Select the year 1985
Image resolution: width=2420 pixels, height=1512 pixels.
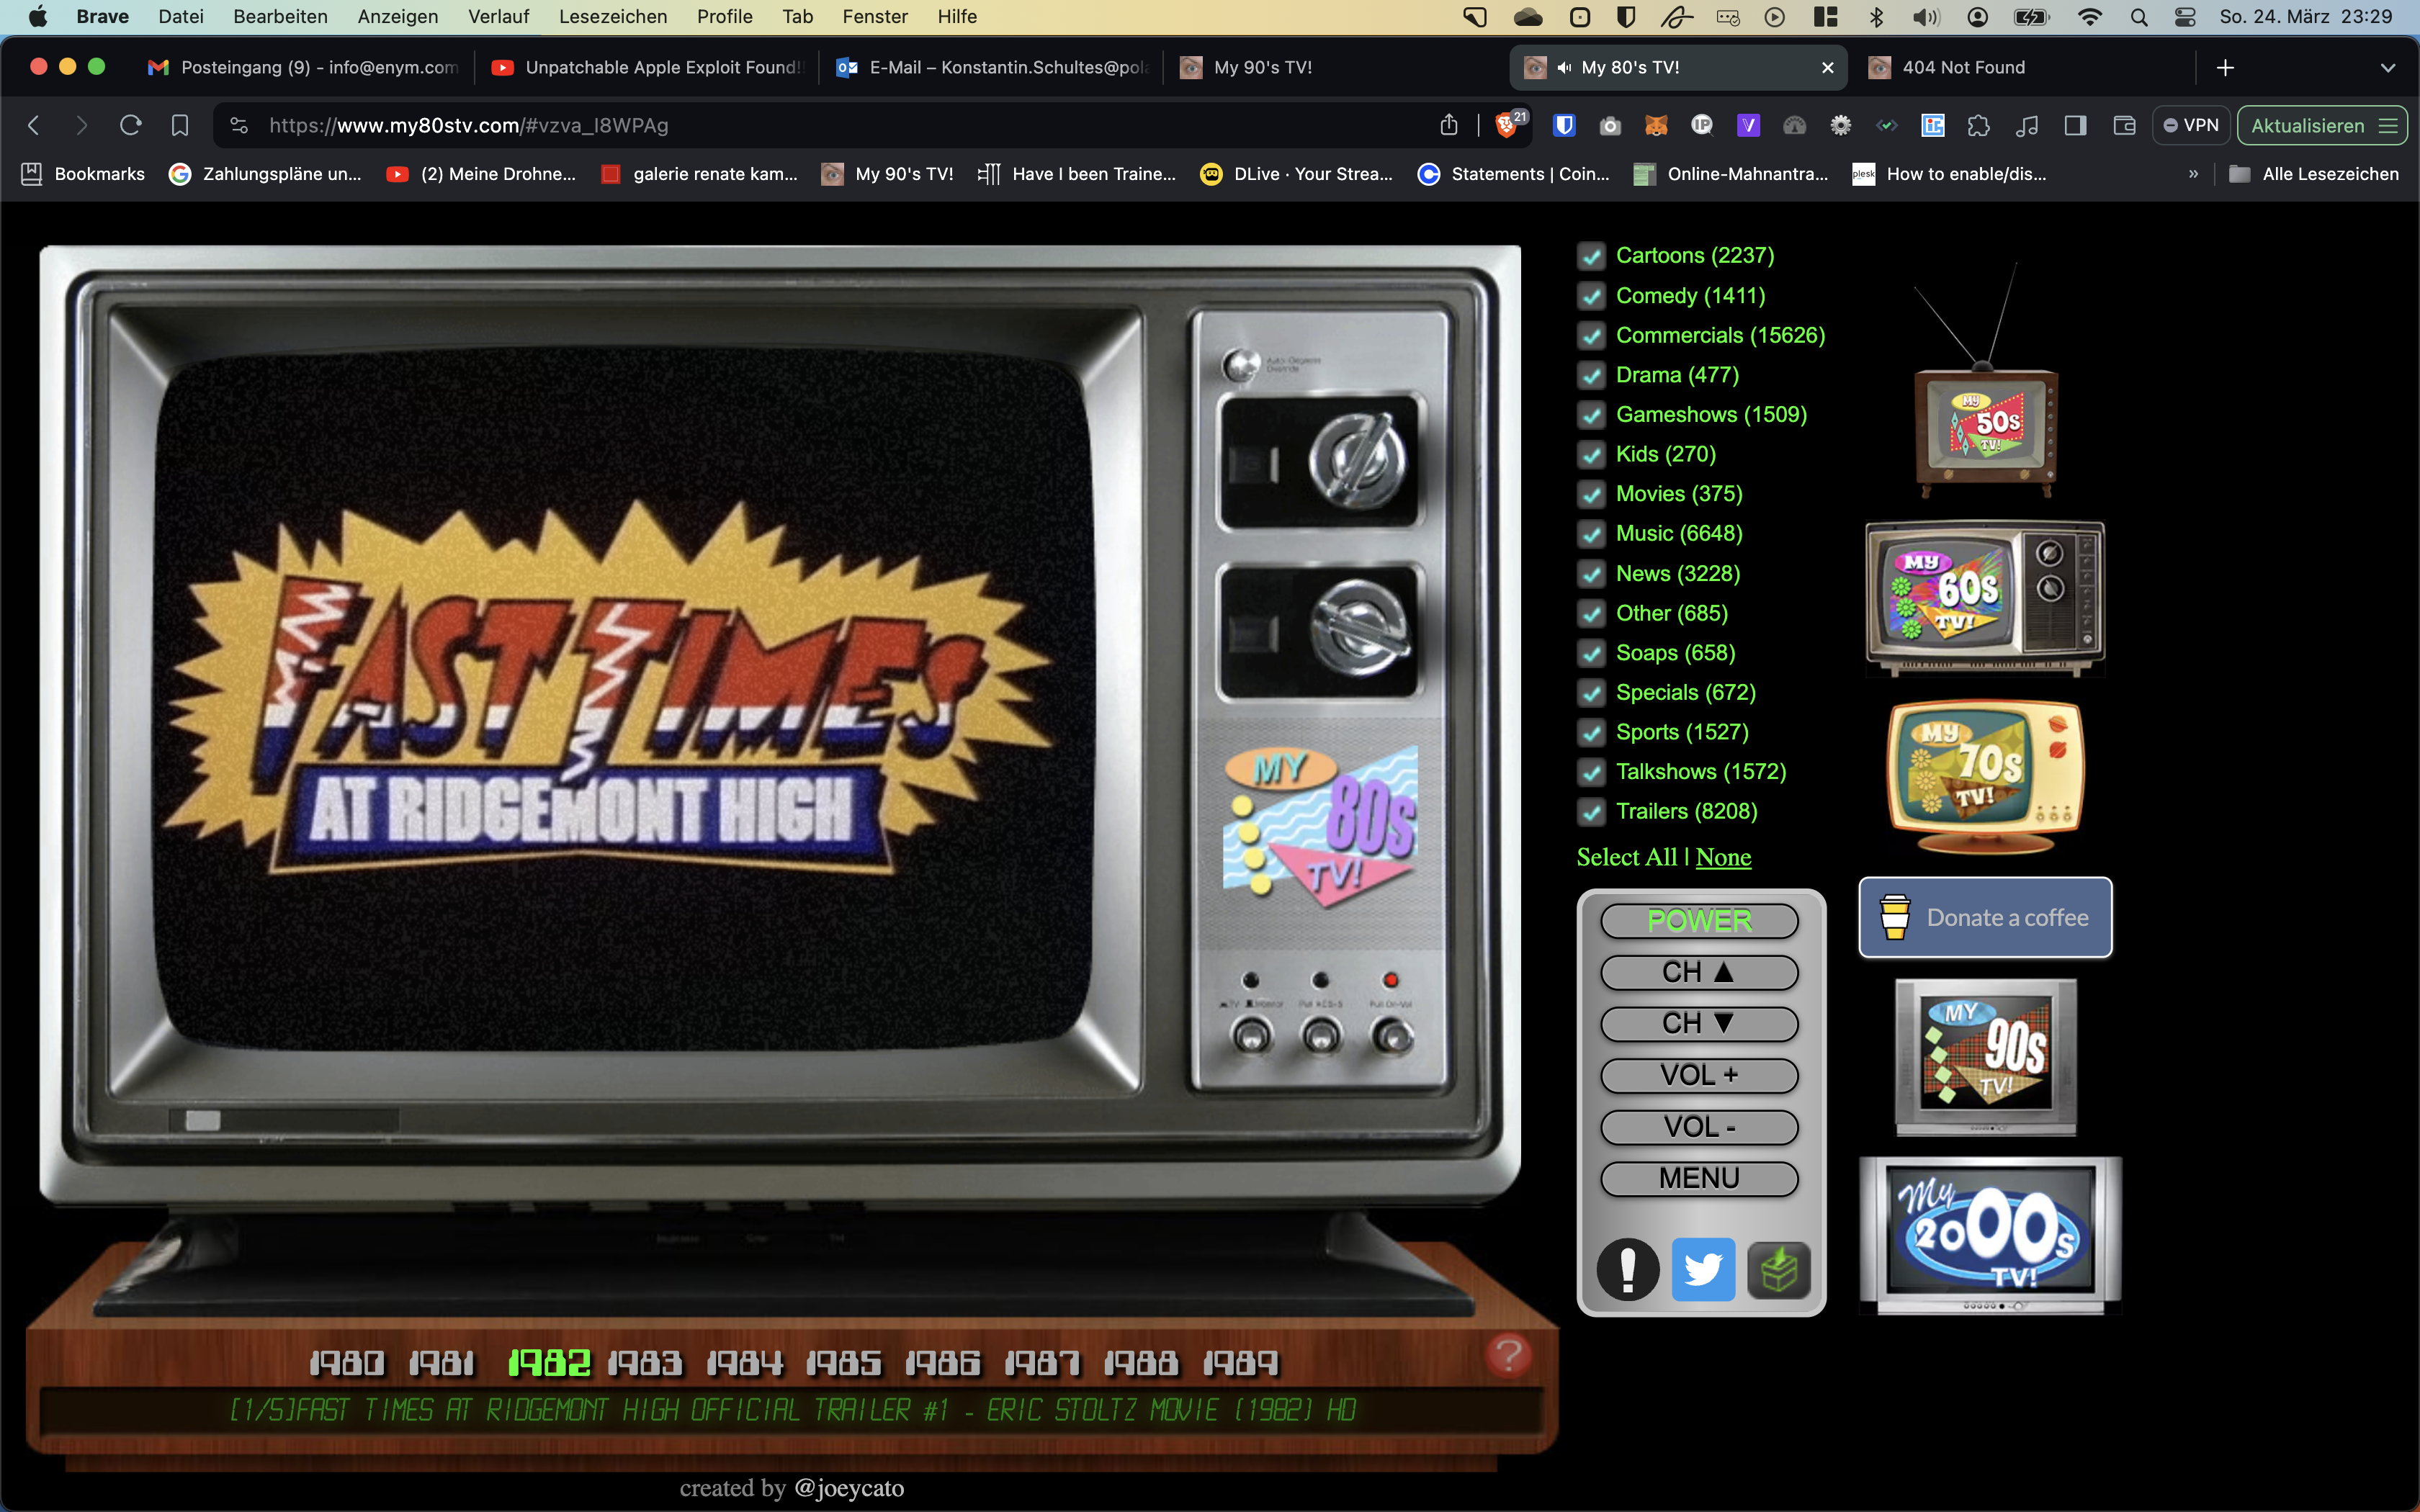(843, 1363)
